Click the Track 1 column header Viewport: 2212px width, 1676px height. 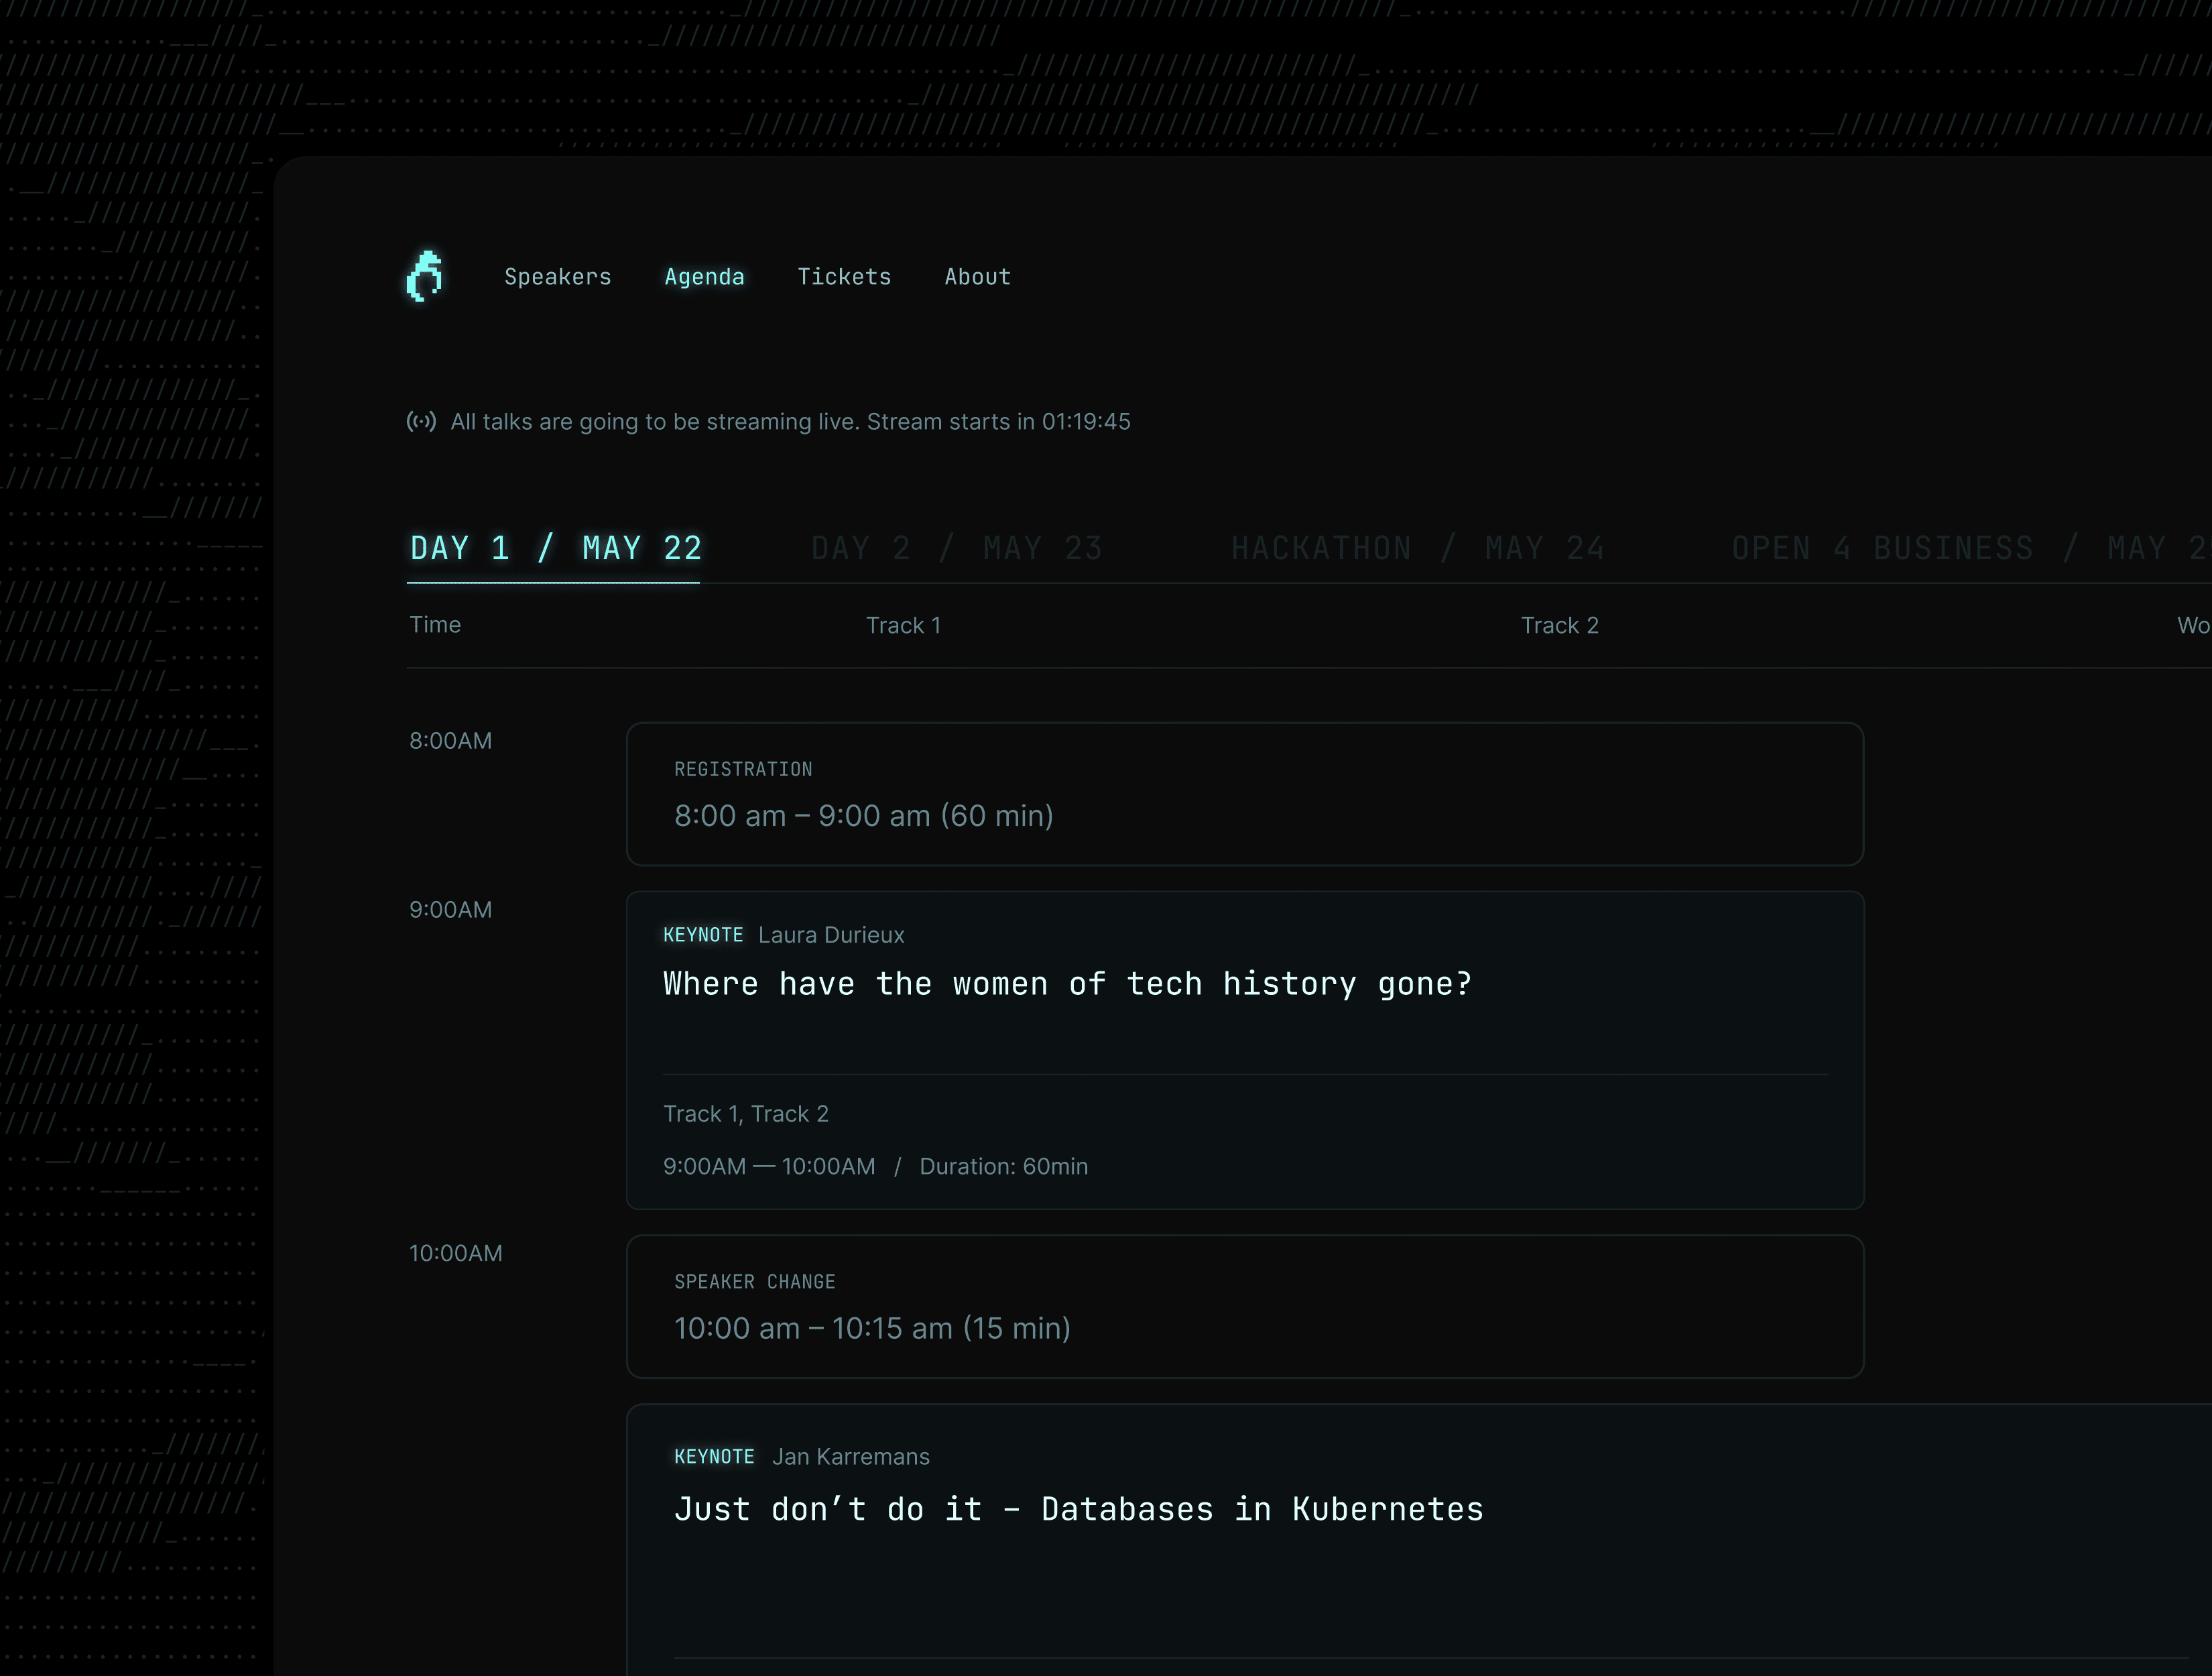(x=903, y=626)
